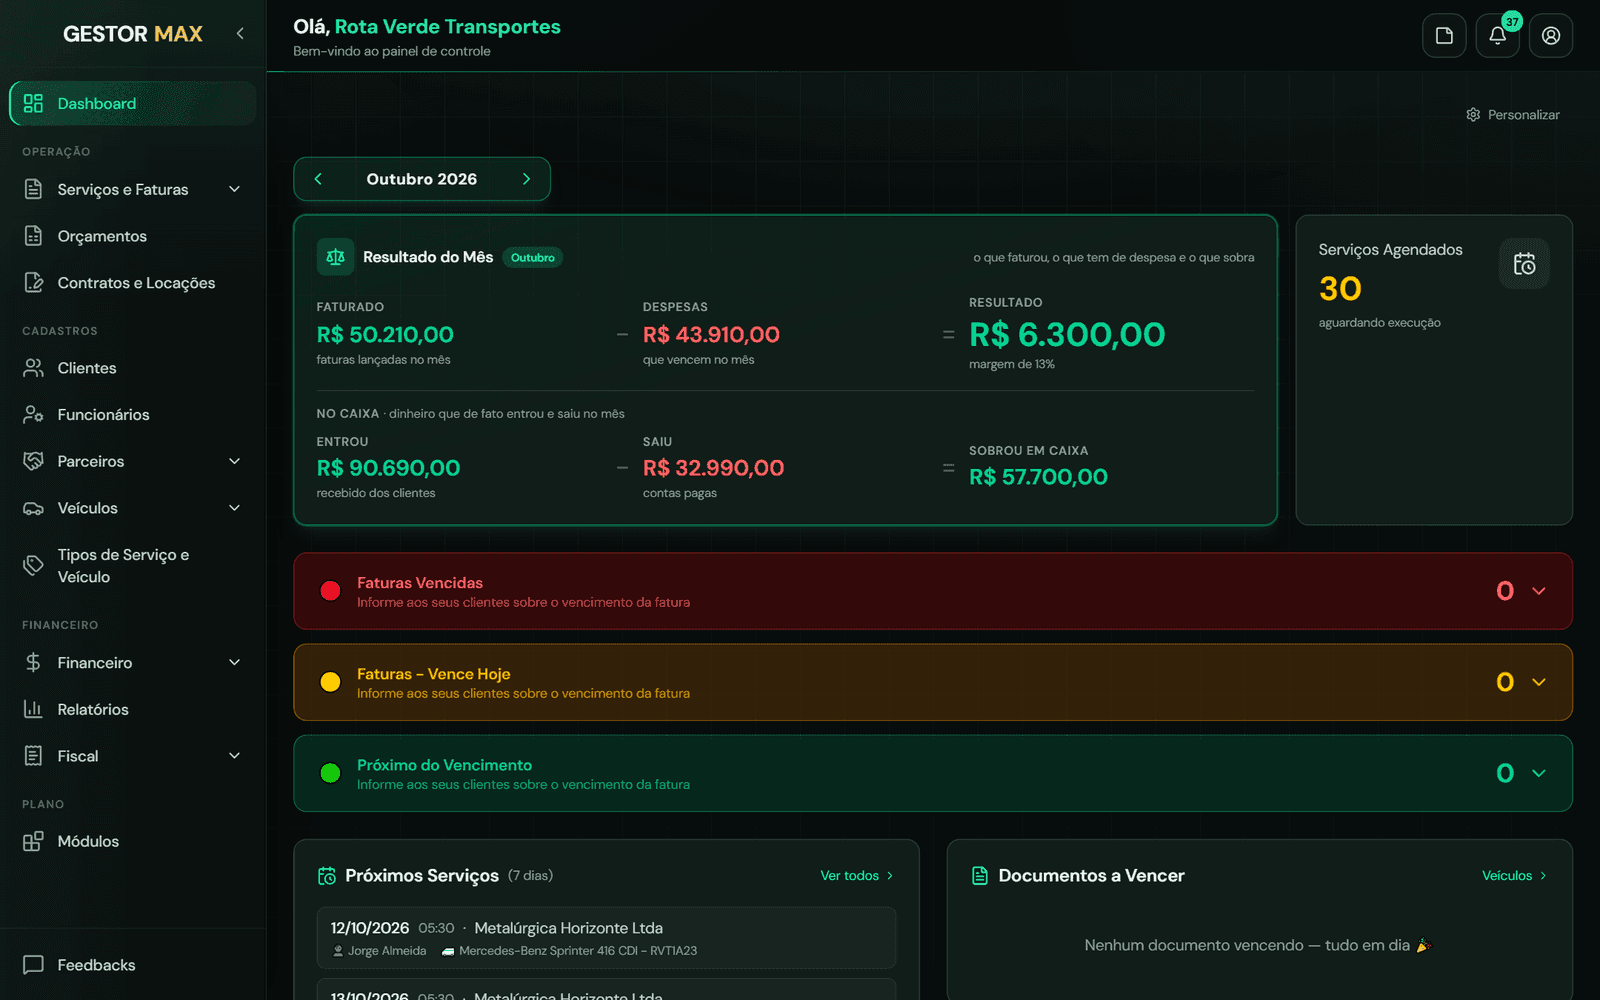Click the Rota Verde Transportes company name
This screenshot has height=1000, width=1600.
tap(448, 27)
